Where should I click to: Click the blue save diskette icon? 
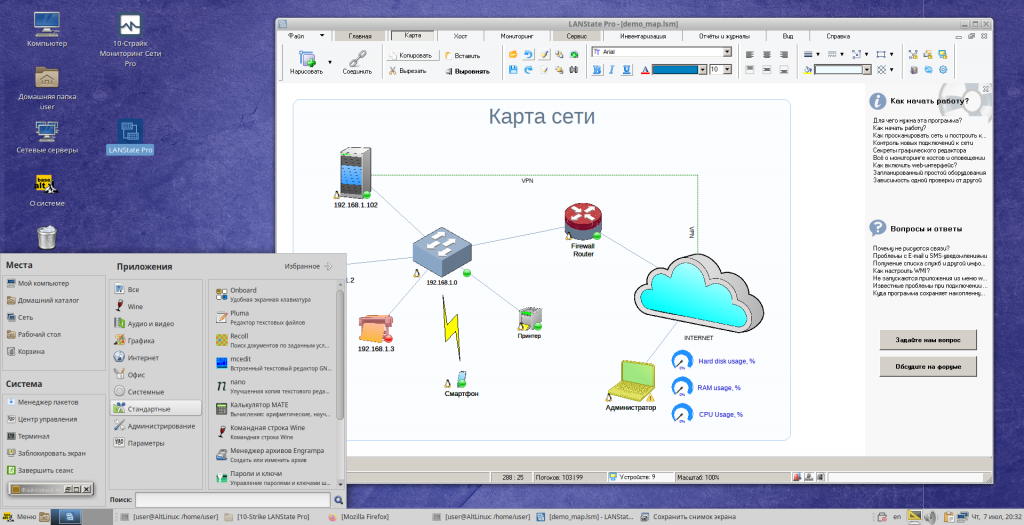pyautogui.click(x=513, y=70)
